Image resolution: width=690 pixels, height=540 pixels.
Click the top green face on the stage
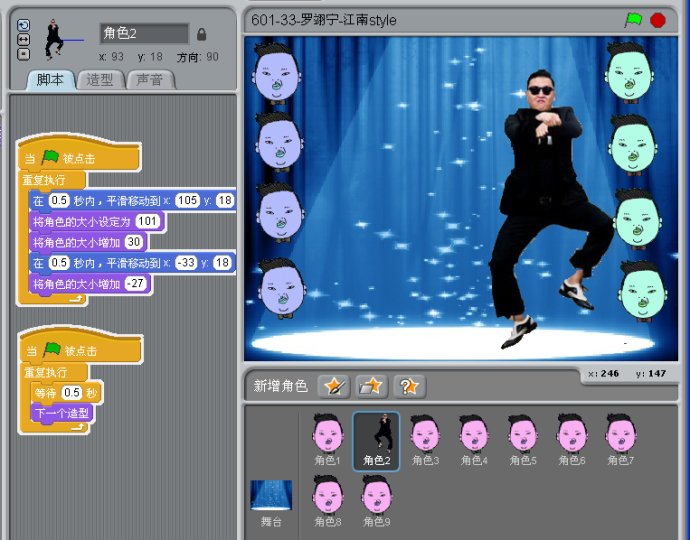[629, 73]
